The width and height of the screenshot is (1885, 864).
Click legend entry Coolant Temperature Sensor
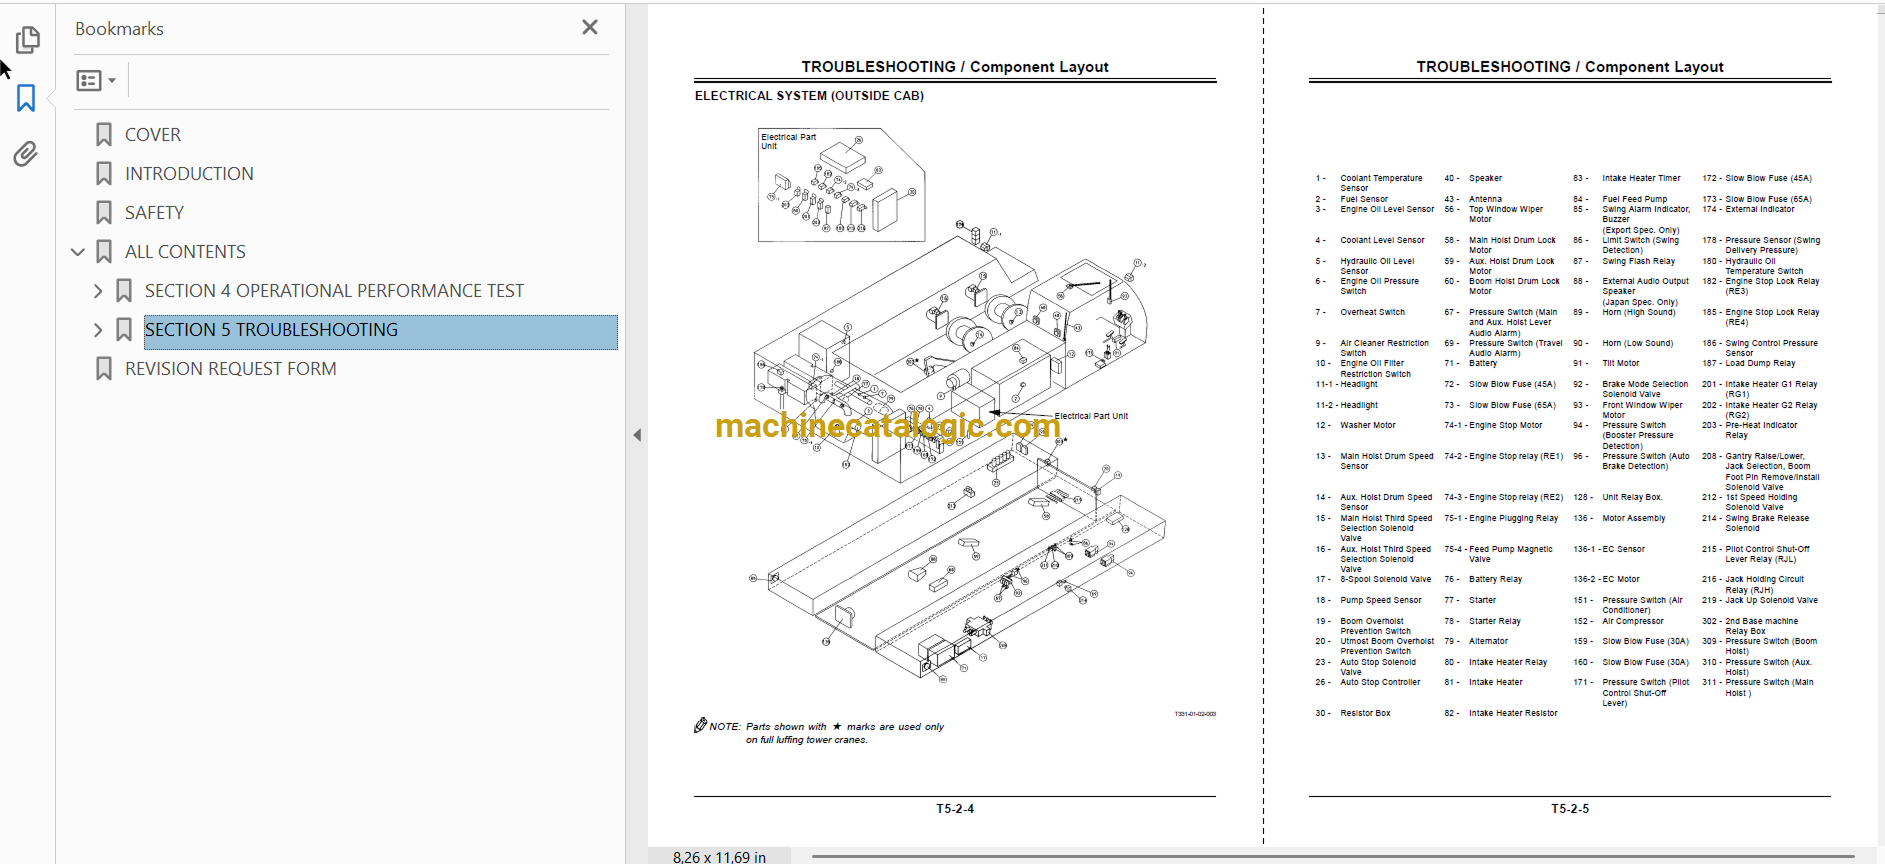(1370, 183)
